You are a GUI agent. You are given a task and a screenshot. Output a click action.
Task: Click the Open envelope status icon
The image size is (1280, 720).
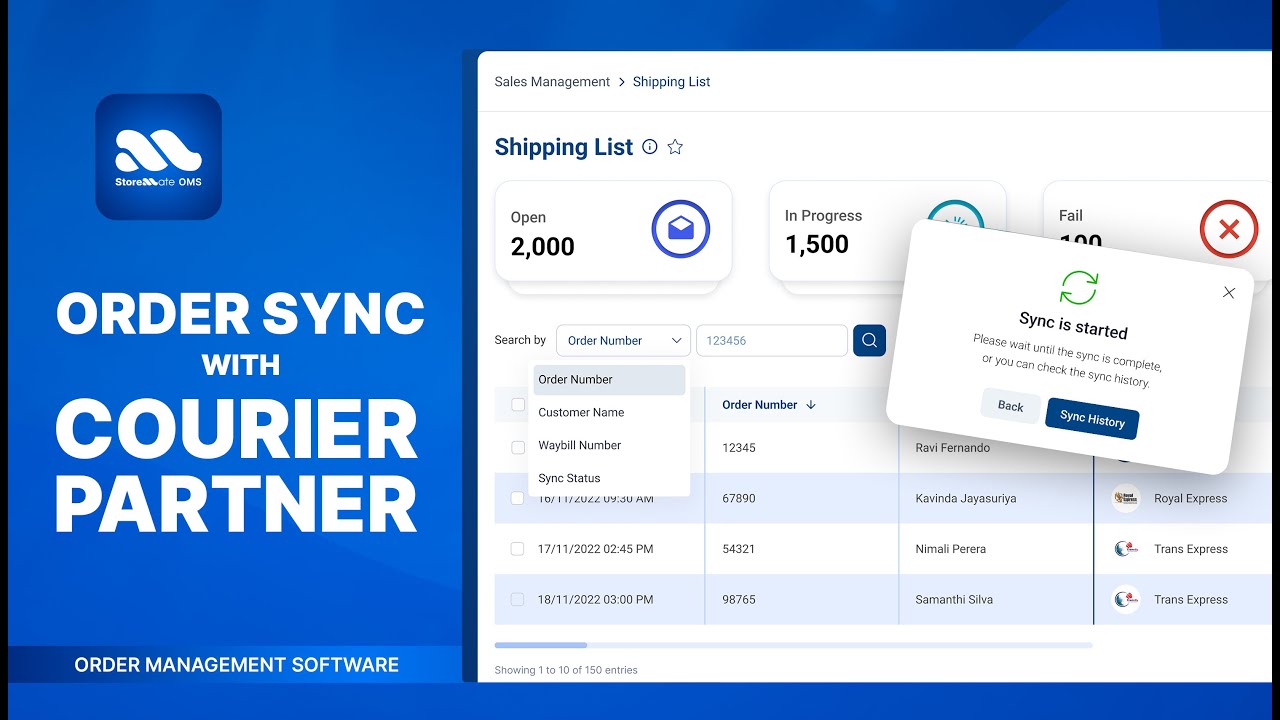point(681,229)
